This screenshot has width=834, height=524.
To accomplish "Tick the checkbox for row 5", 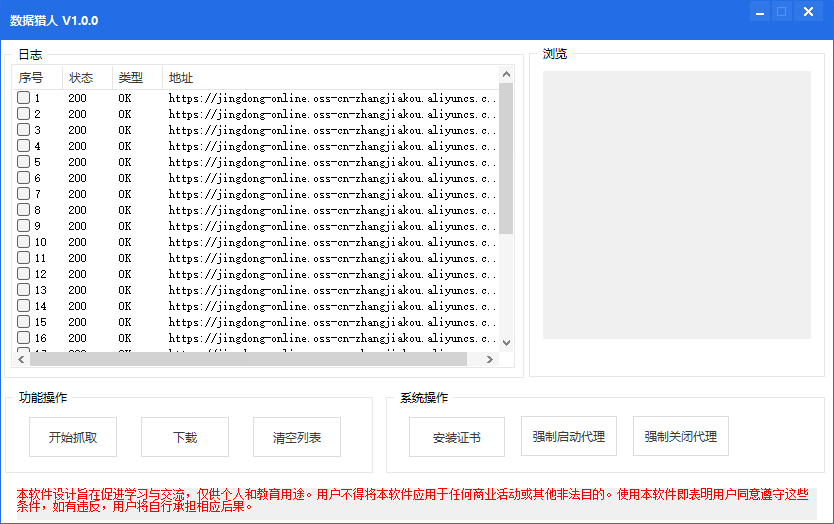I will pyautogui.click(x=23, y=162).
